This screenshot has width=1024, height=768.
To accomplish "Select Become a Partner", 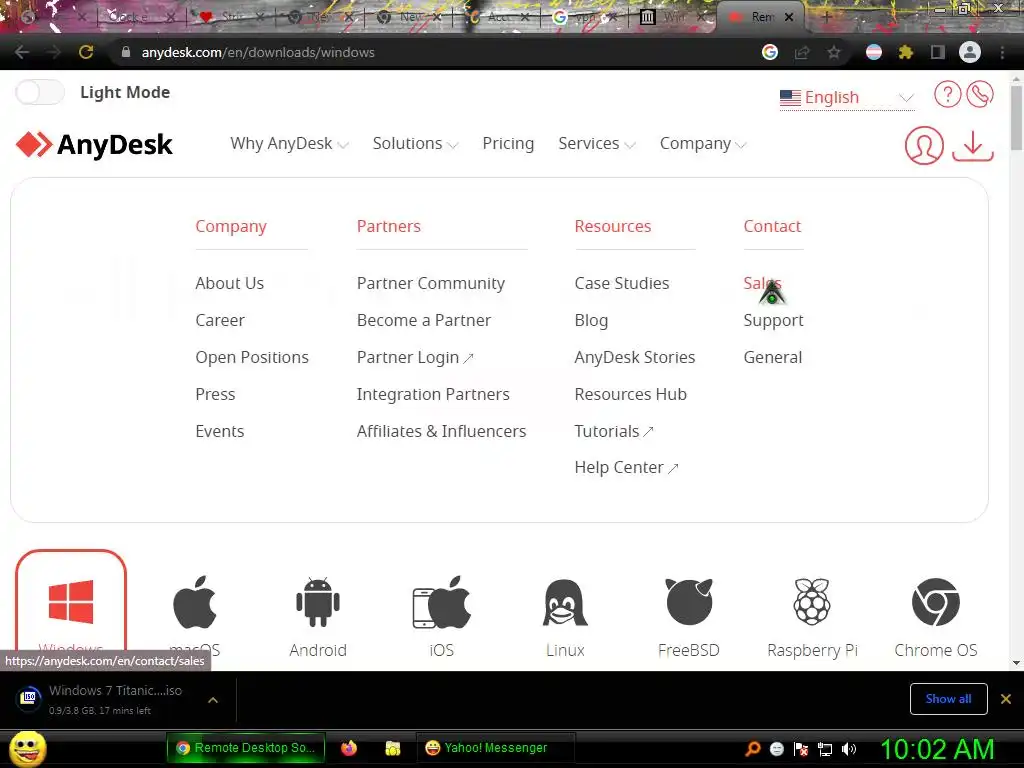I will coord(424,321).
